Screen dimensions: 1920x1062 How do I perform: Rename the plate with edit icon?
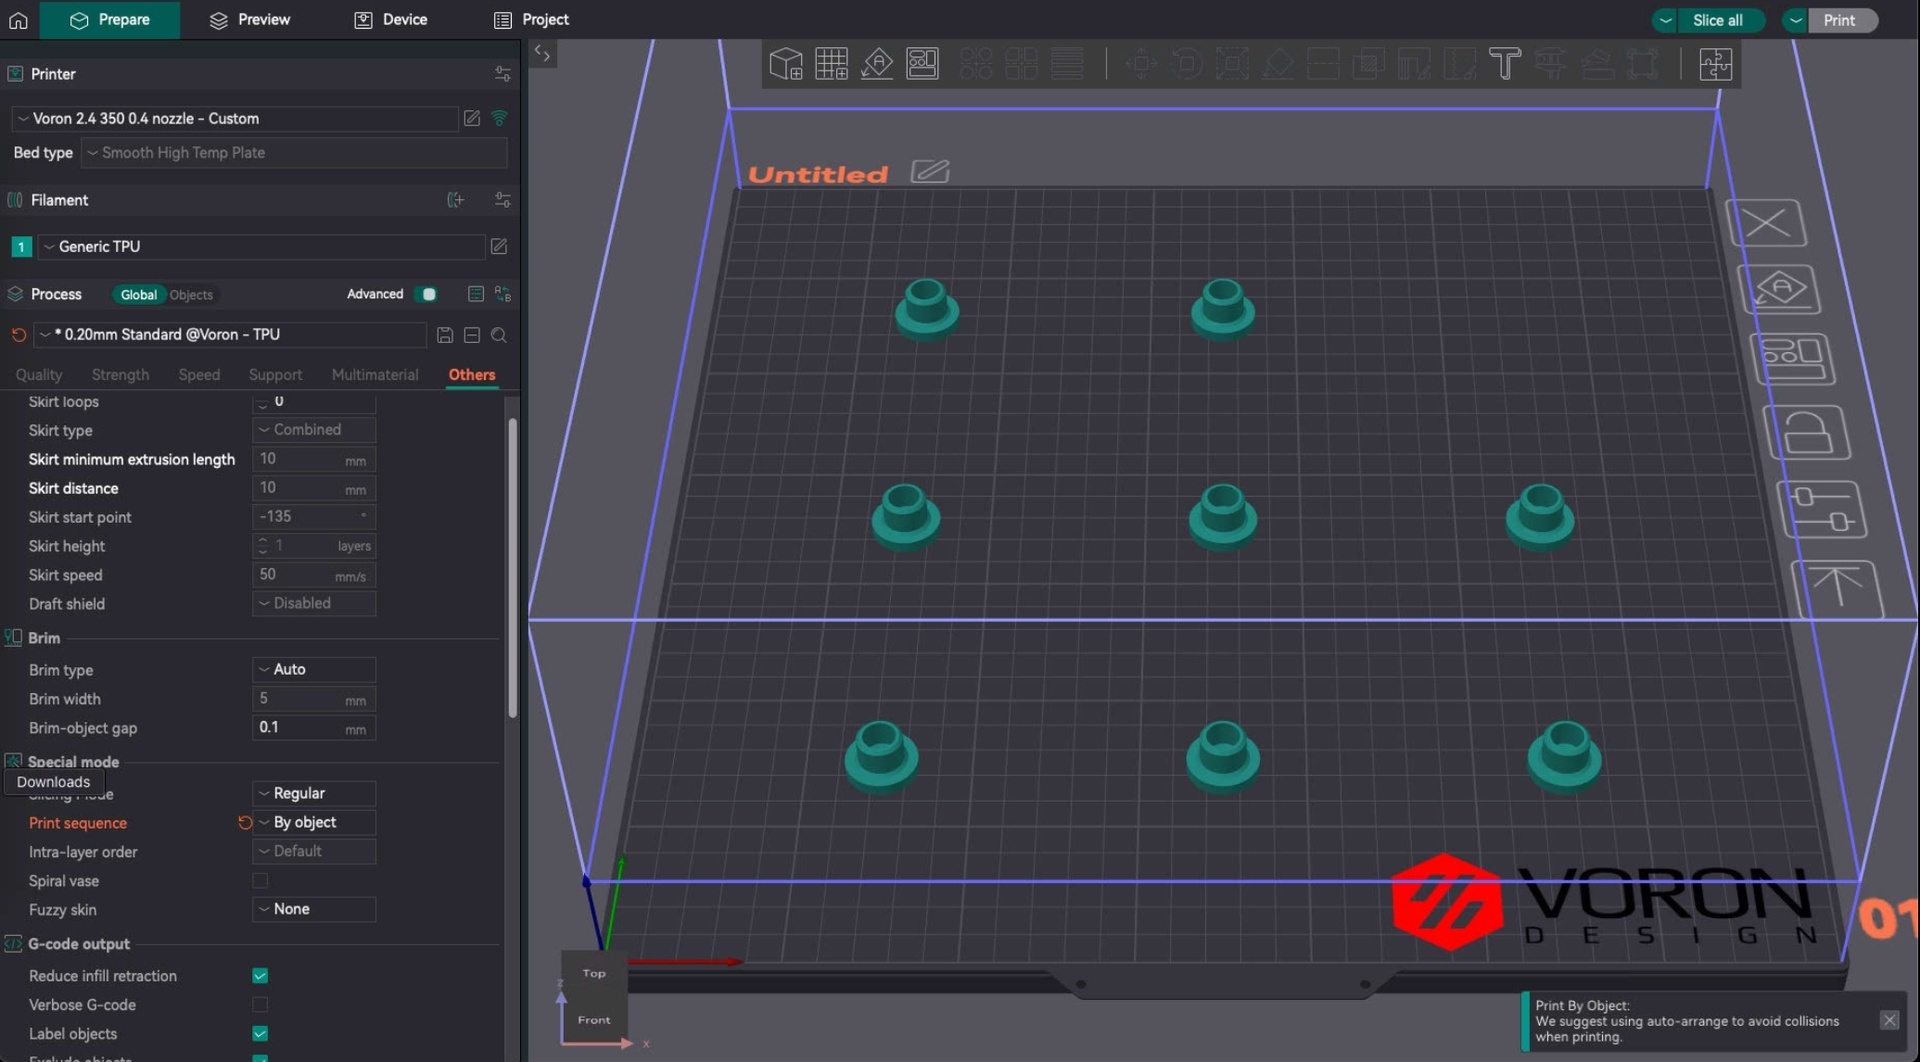930,171
